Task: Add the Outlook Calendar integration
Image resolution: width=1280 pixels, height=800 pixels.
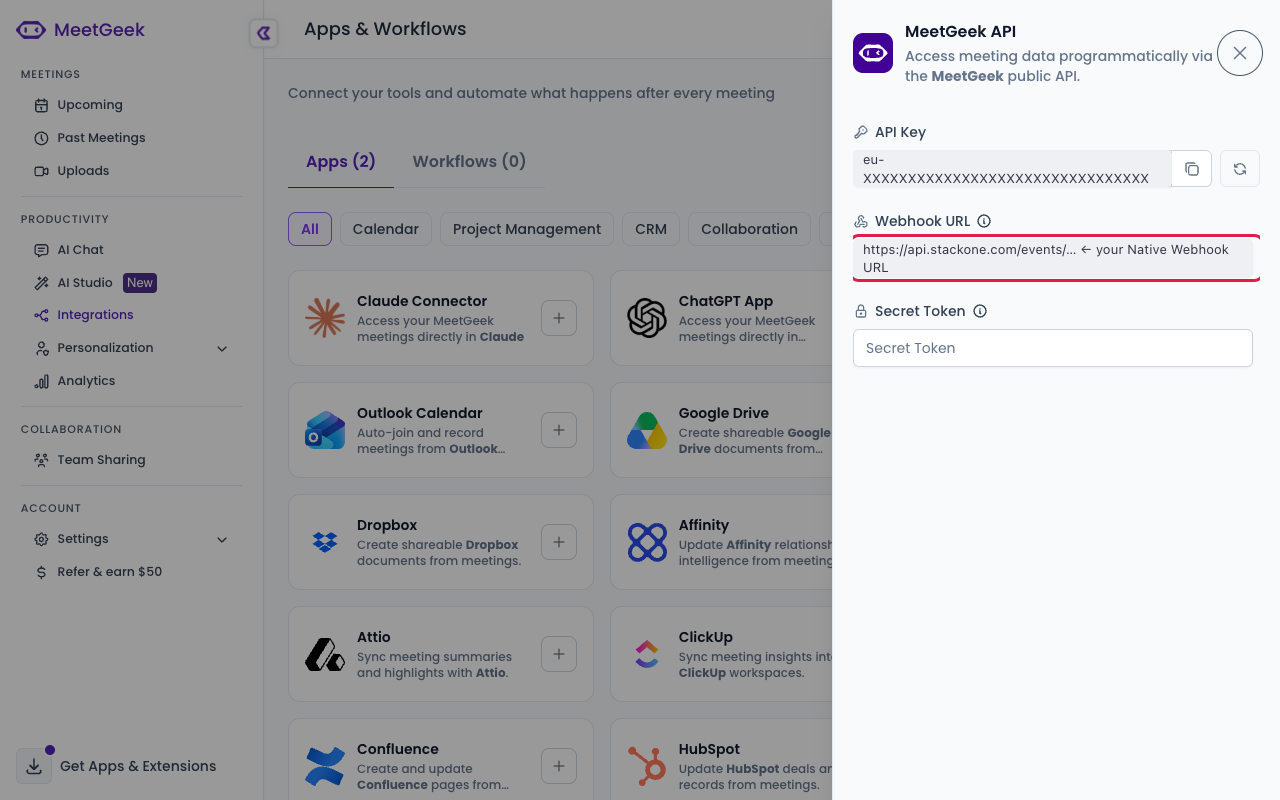Action: pyautogui.click(x=559, y=431)
